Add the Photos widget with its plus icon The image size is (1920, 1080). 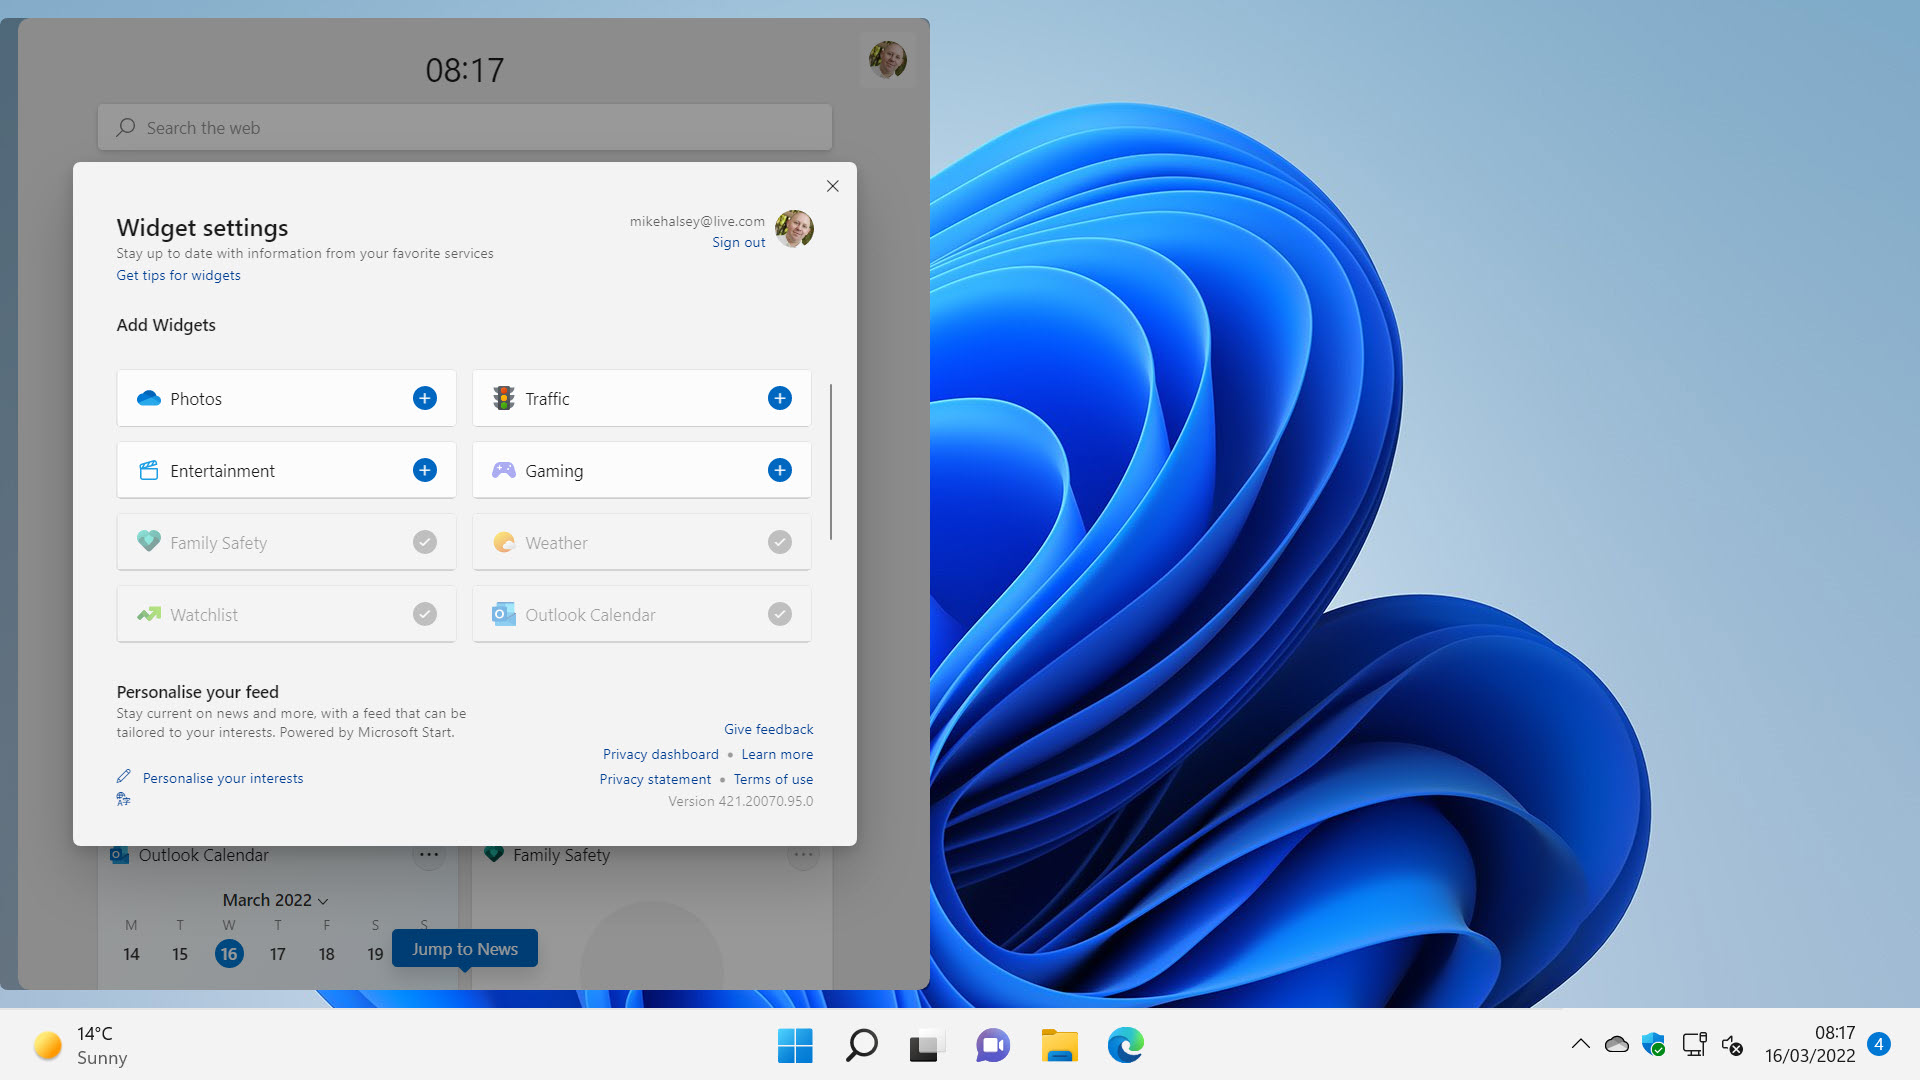pyautogui.click(x=424, y=398)
